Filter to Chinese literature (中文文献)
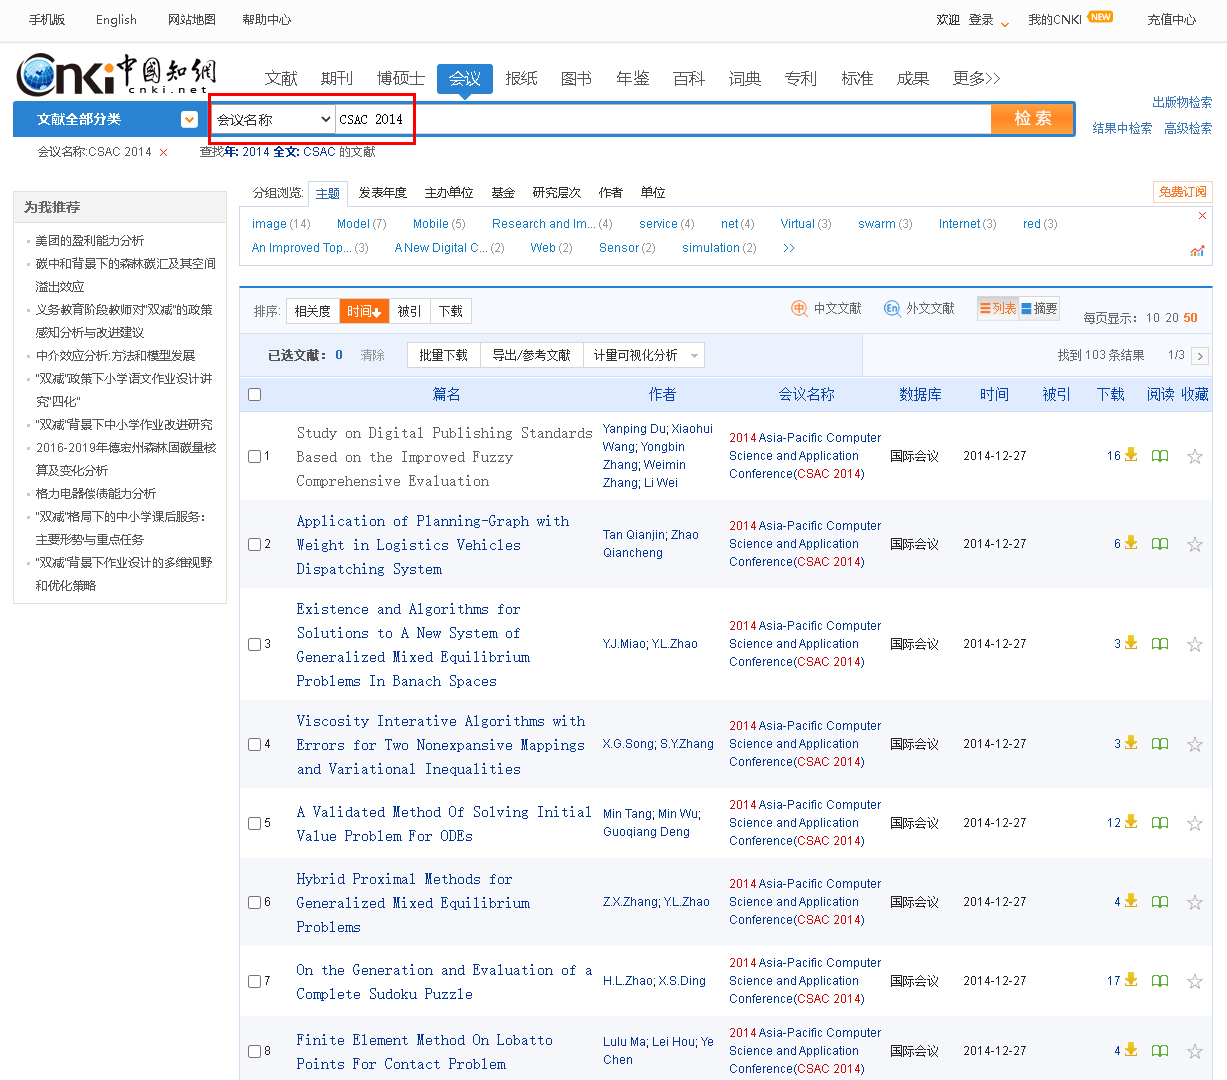This screenshot has width=1227, height=1080. 826,309
